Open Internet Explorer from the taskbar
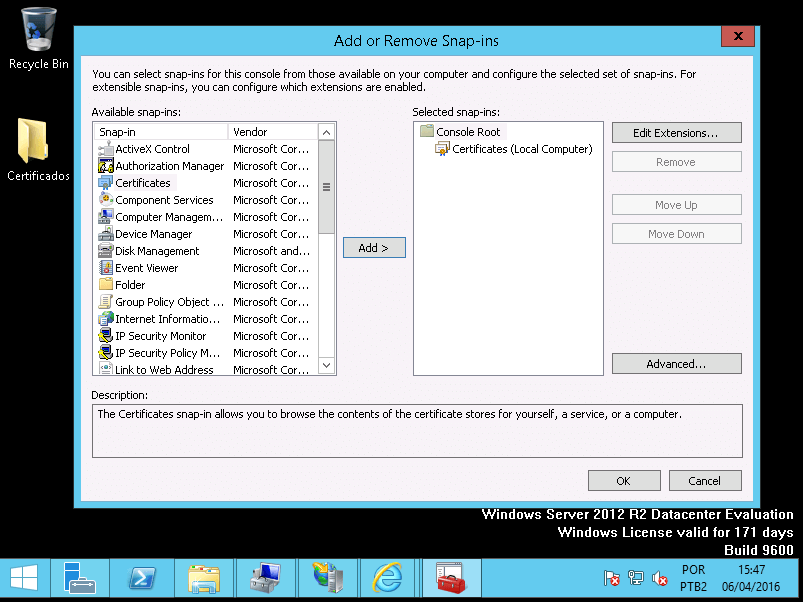 (x=387, y=578)
